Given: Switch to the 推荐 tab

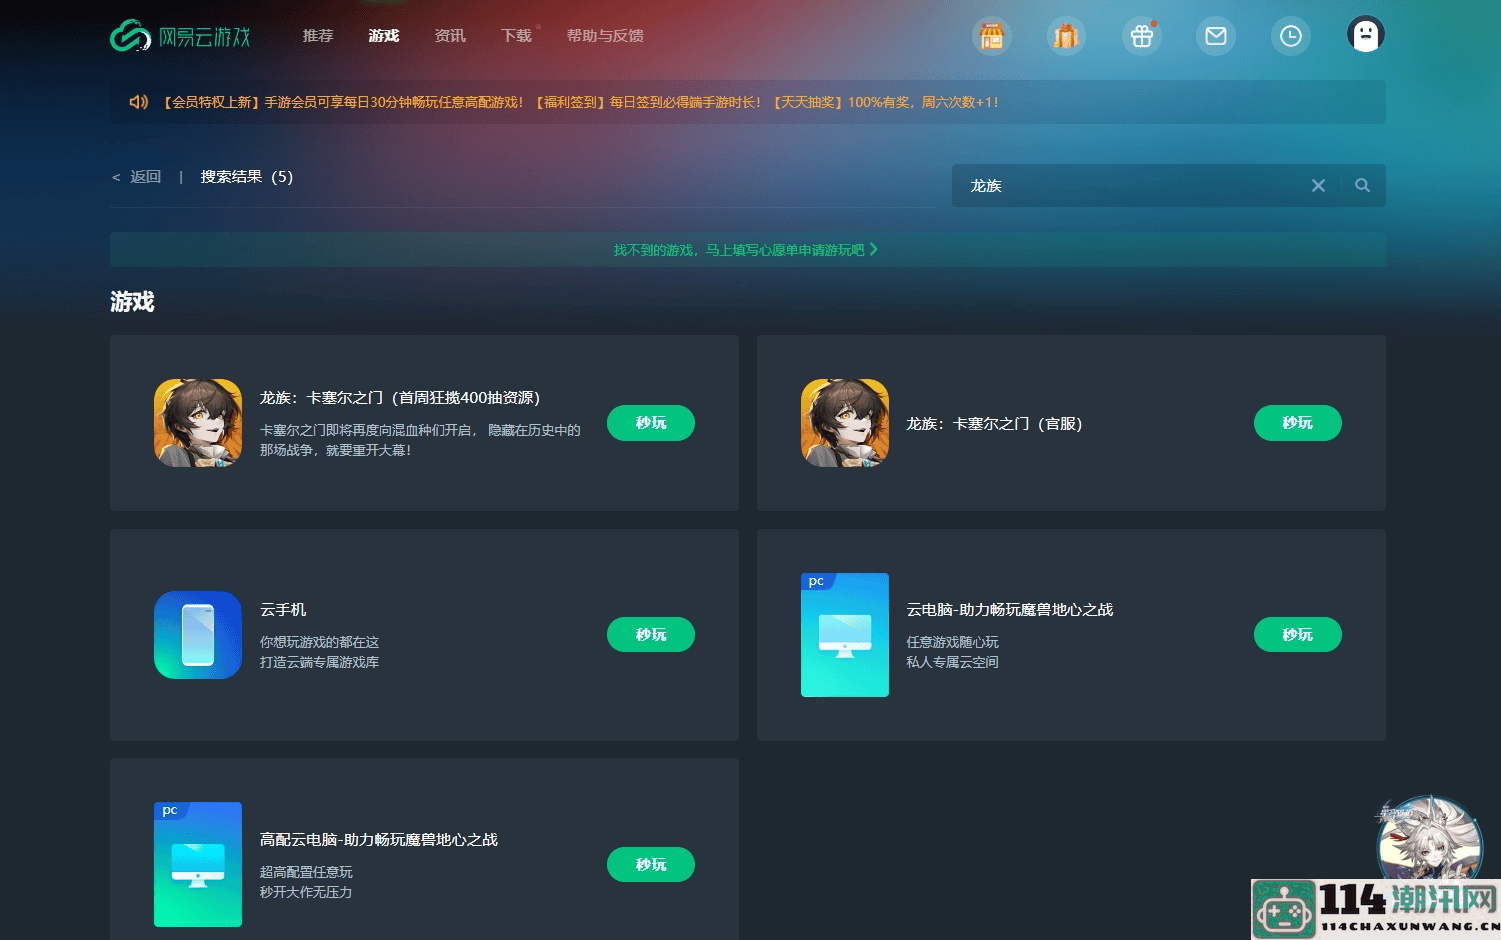Looking at the screenshot, I should click(x=318, y=36).
